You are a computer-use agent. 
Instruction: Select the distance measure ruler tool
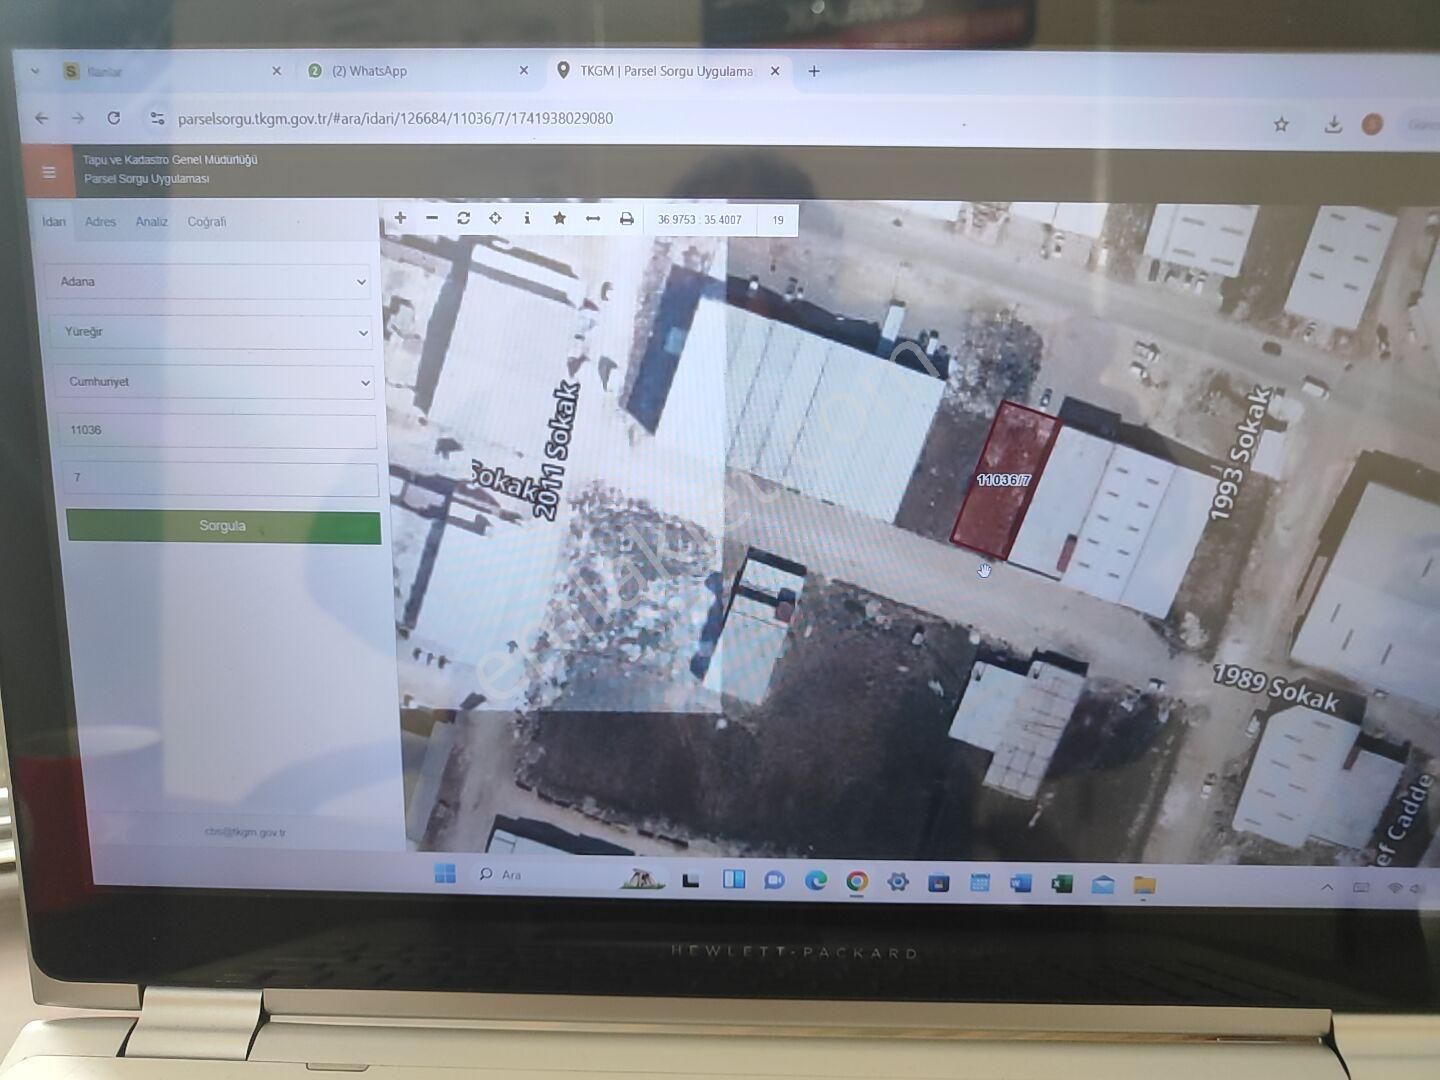point(593,218)
